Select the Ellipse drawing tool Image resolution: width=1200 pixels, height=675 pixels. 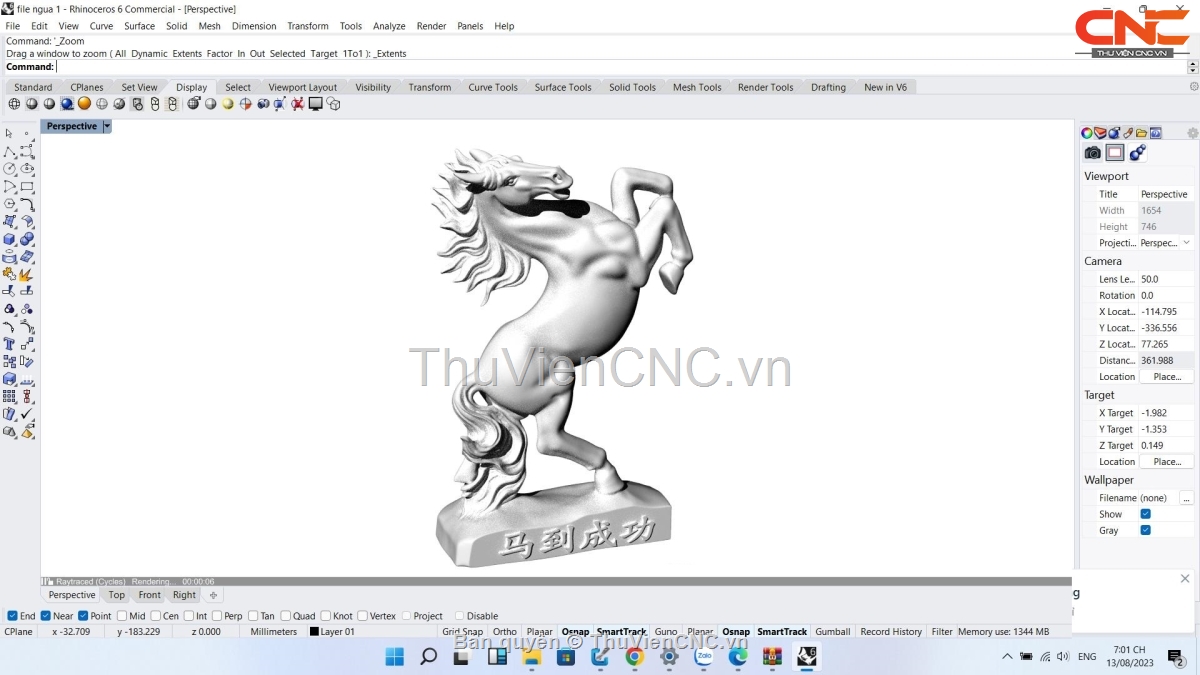[x=27, y=168]
